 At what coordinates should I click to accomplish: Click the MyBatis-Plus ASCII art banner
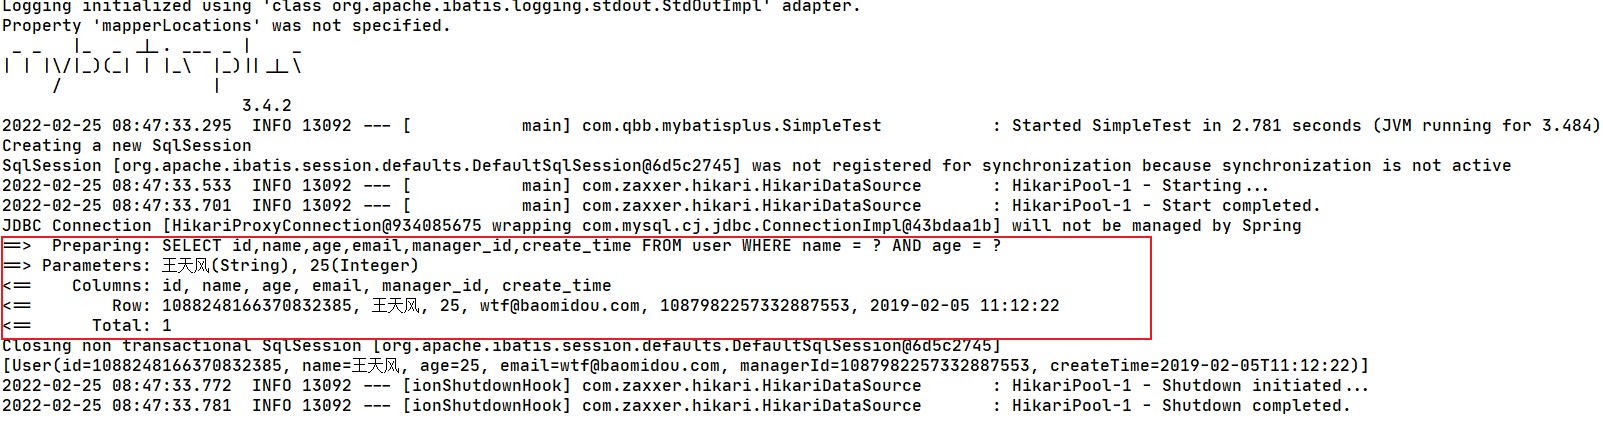pos(152,65)
